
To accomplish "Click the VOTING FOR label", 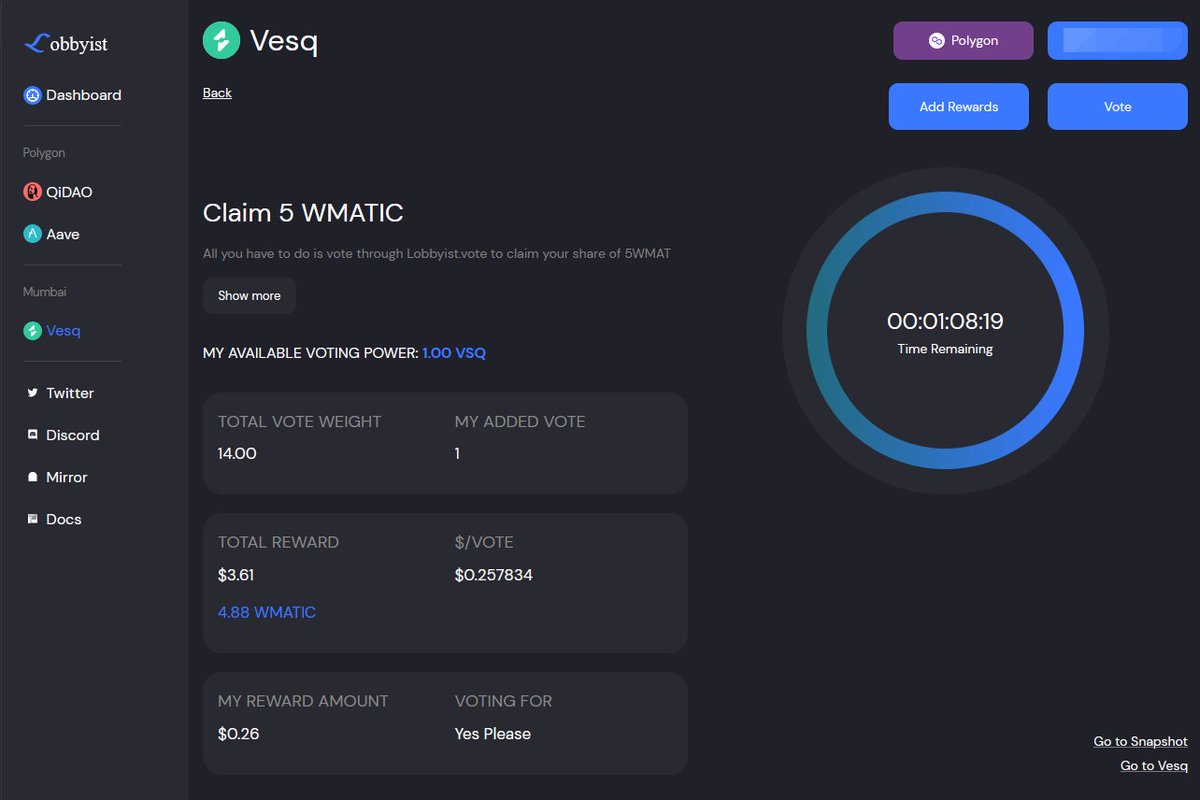I will coord(503,701).
